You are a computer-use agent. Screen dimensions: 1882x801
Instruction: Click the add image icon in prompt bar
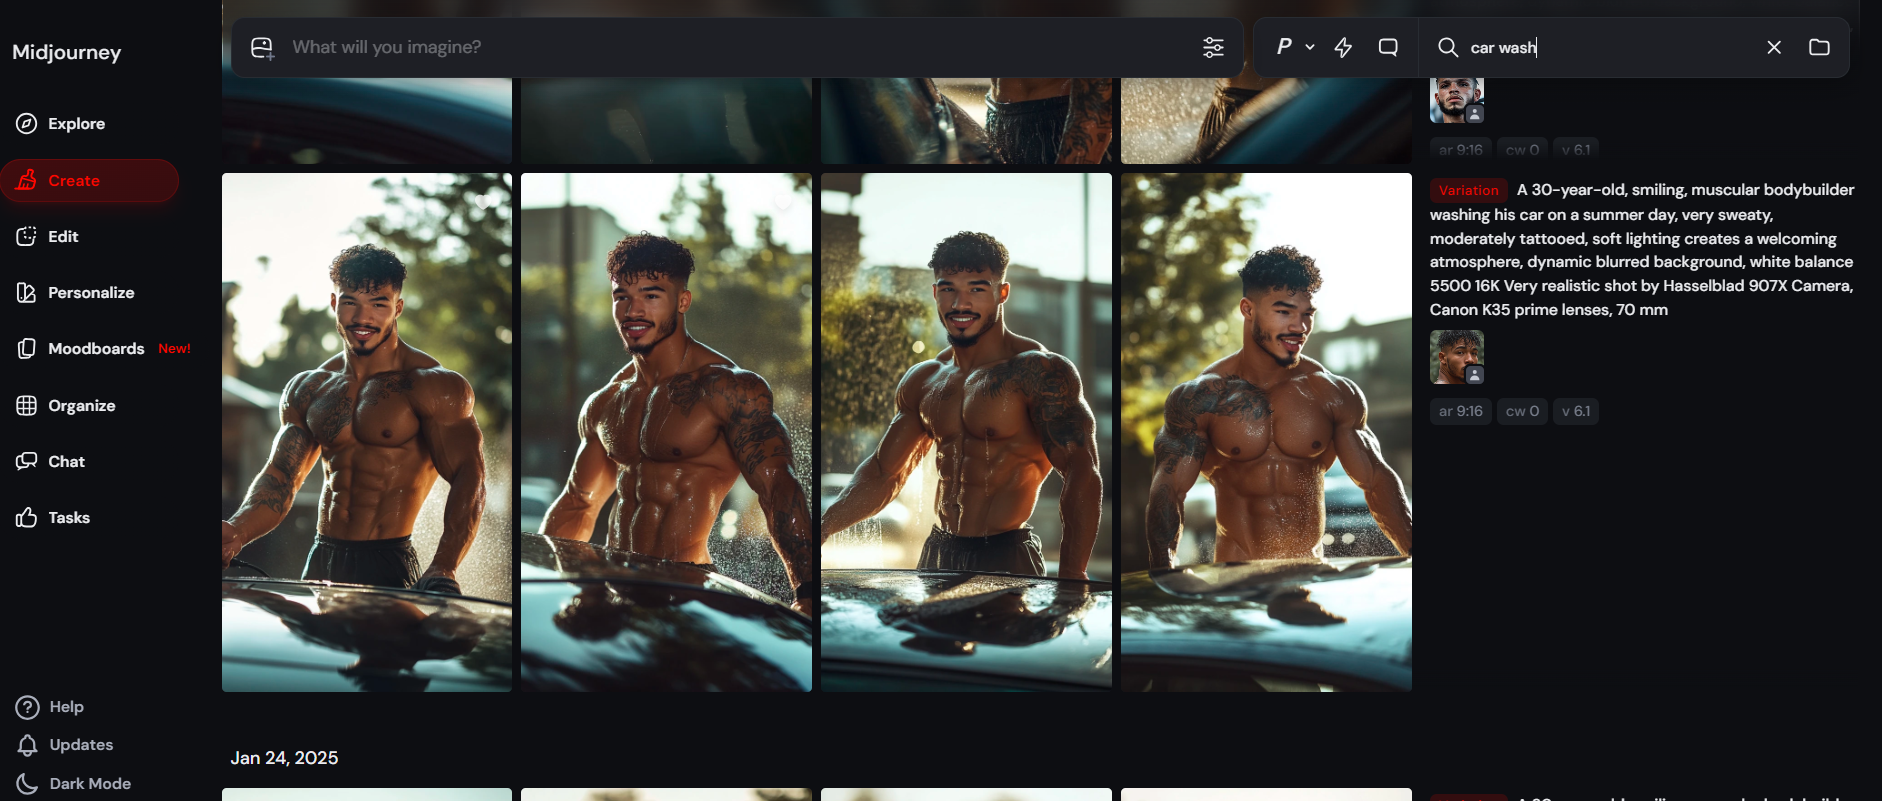point(262,48)
